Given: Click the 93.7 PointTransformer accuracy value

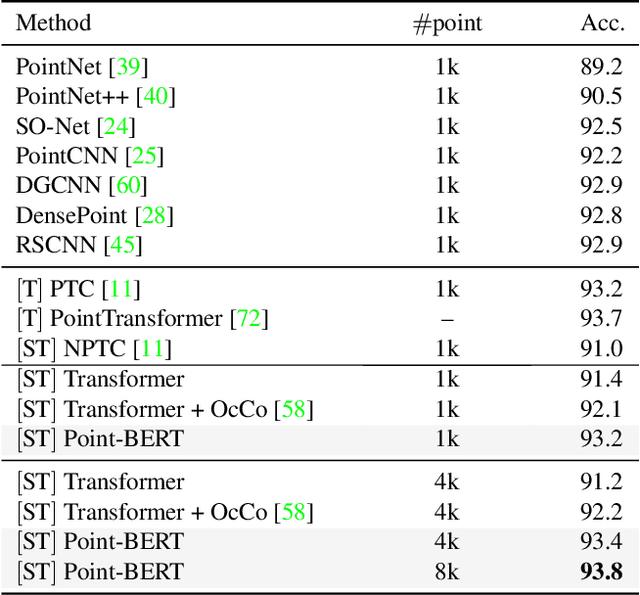Looking at the screenshot, I should pos(603,319).
